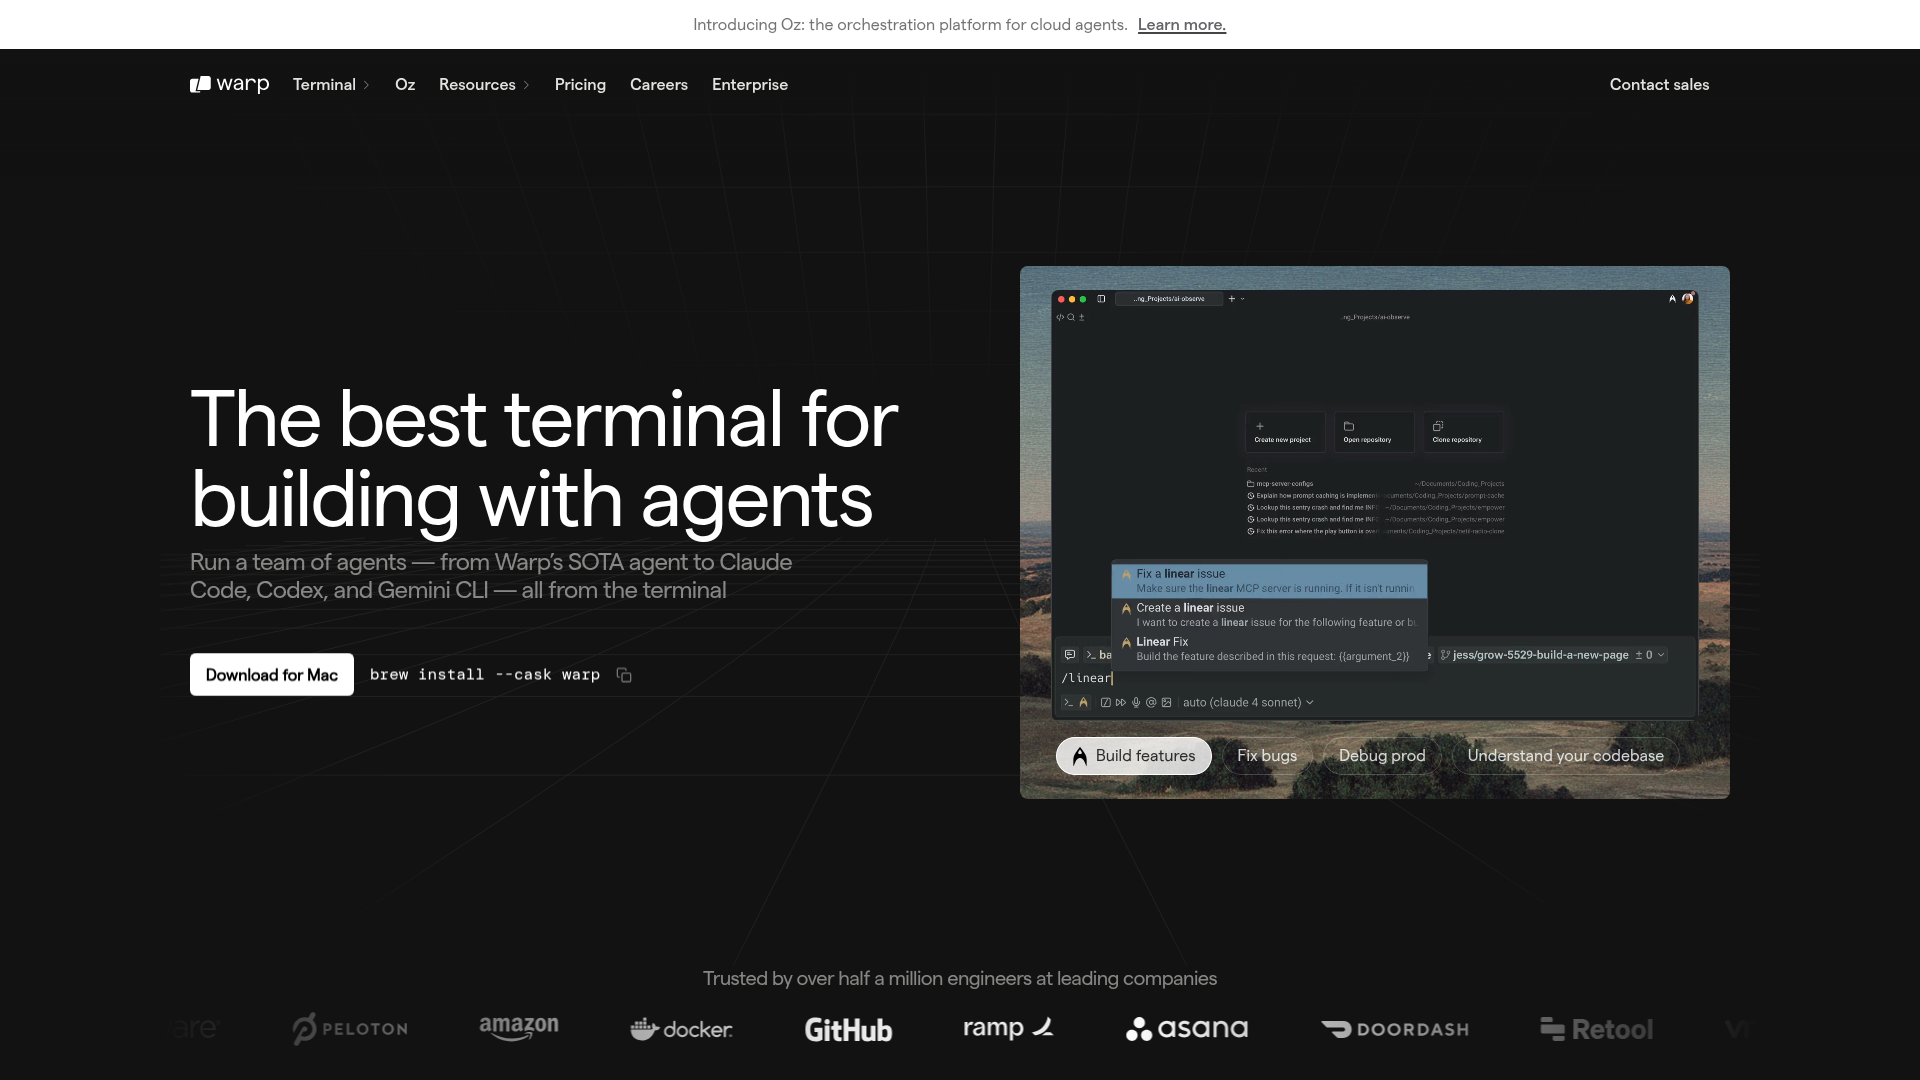Click the fast-forward icon in the input toolbar
Viewport: 1920px width, 1080px height.
click(1121, 702)
